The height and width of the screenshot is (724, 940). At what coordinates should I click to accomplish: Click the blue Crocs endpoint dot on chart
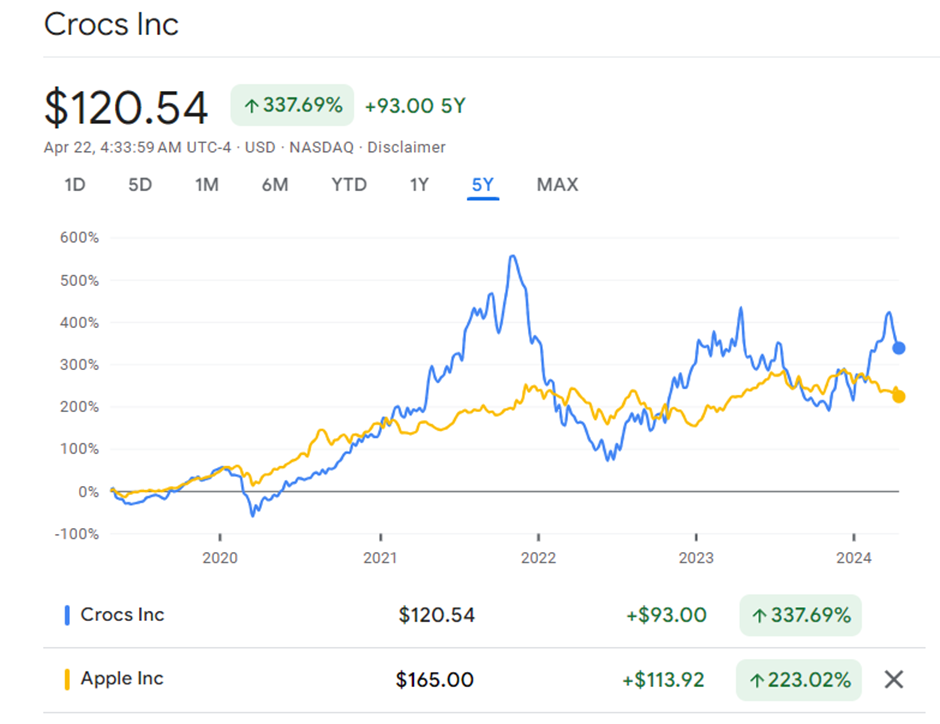(x=899, y=348)
